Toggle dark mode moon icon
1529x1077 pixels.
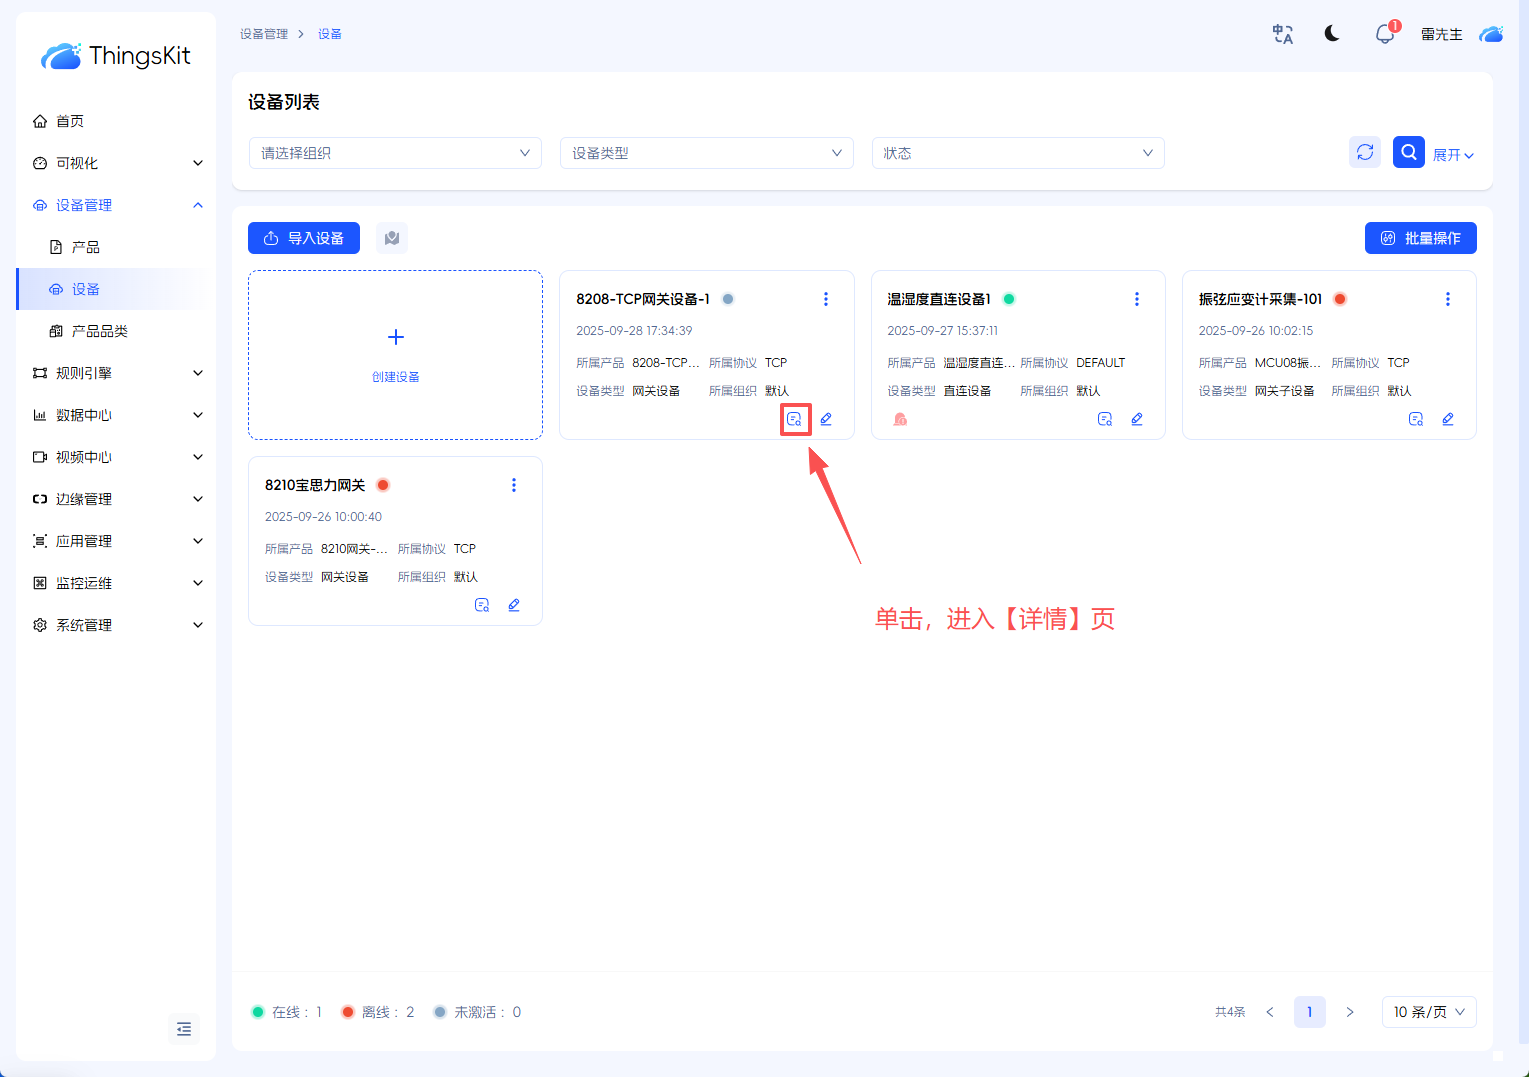pos(1332,34)
